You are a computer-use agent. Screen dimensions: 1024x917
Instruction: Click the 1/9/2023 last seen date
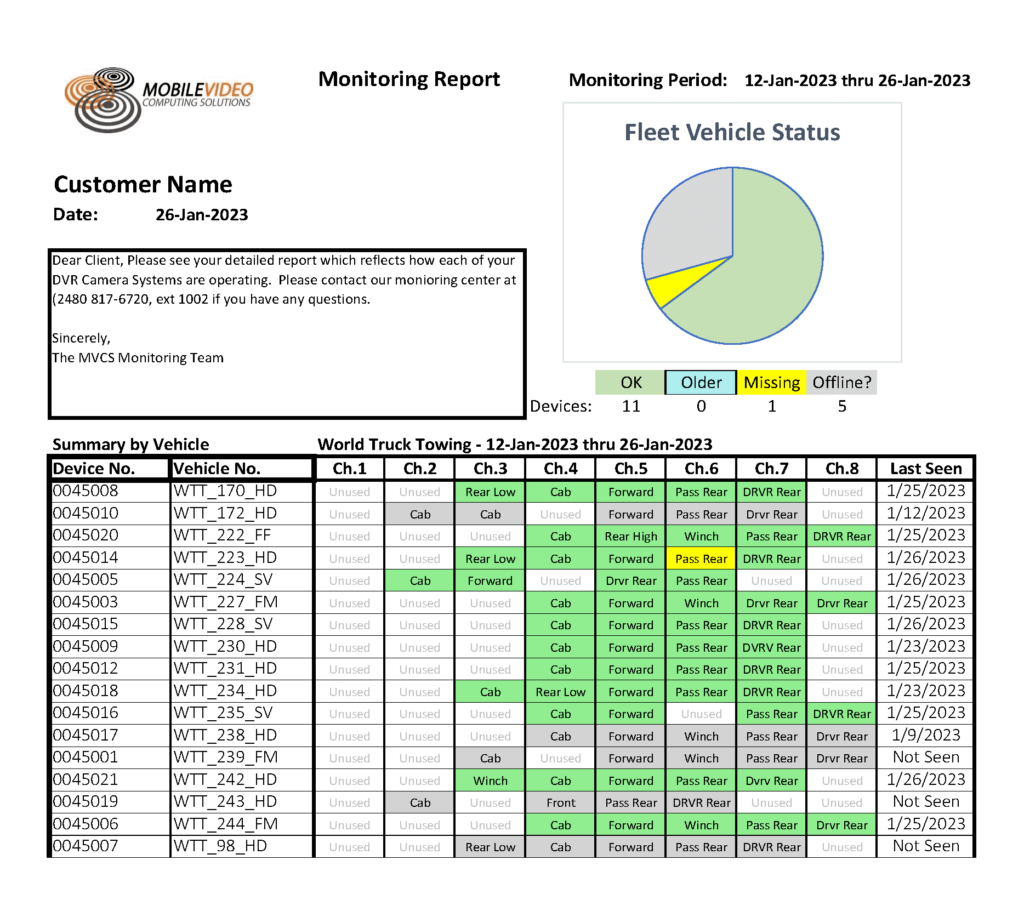pos(925,736)
